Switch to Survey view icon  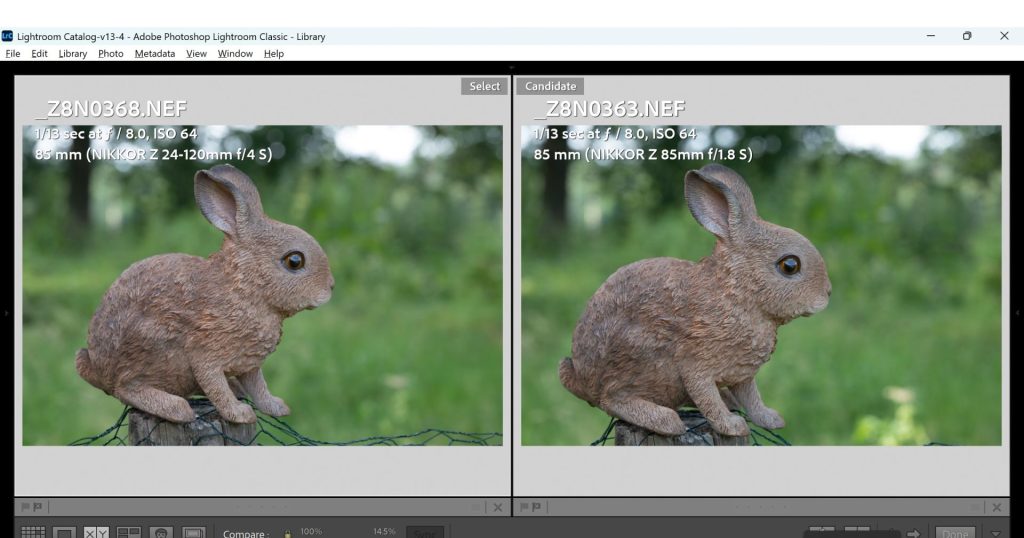(129, 533)
